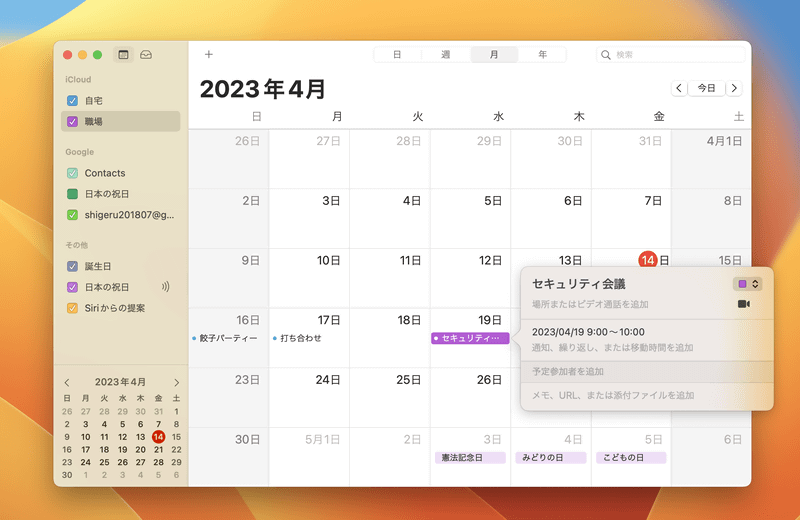Click 予定参加者を追加 field
The image size is (800, 520).
tap(647, 372)
